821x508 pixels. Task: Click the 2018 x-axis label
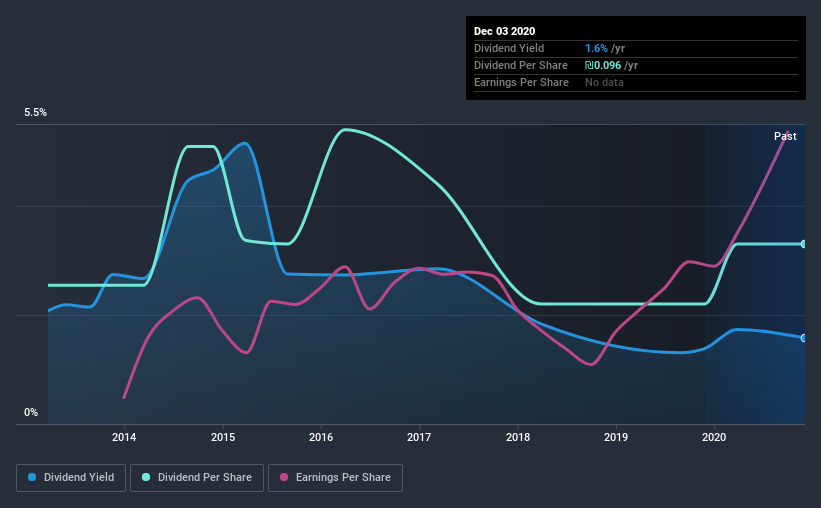(518, 437)
